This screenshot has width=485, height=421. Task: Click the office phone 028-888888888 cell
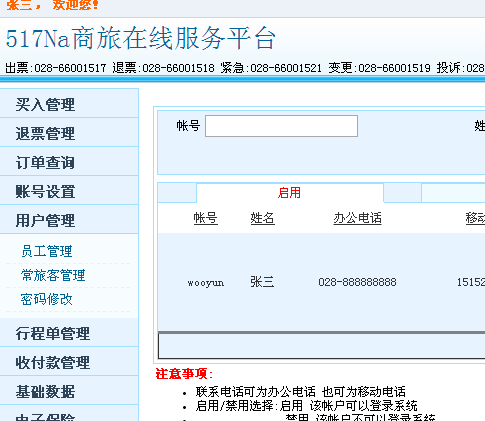[x=357, y=282]
